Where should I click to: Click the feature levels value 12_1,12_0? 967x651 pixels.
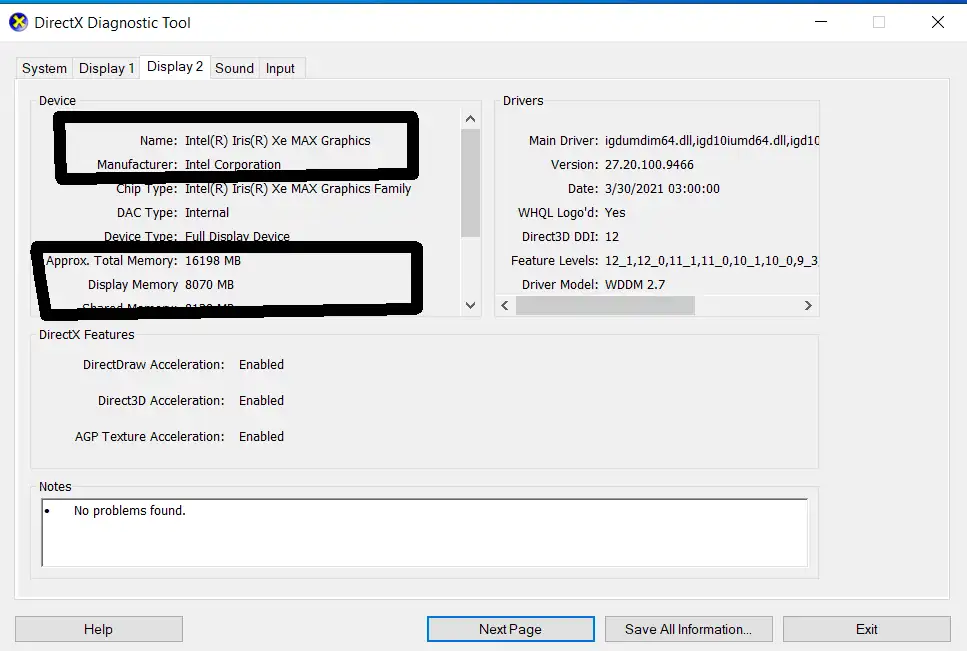point(711,261)
